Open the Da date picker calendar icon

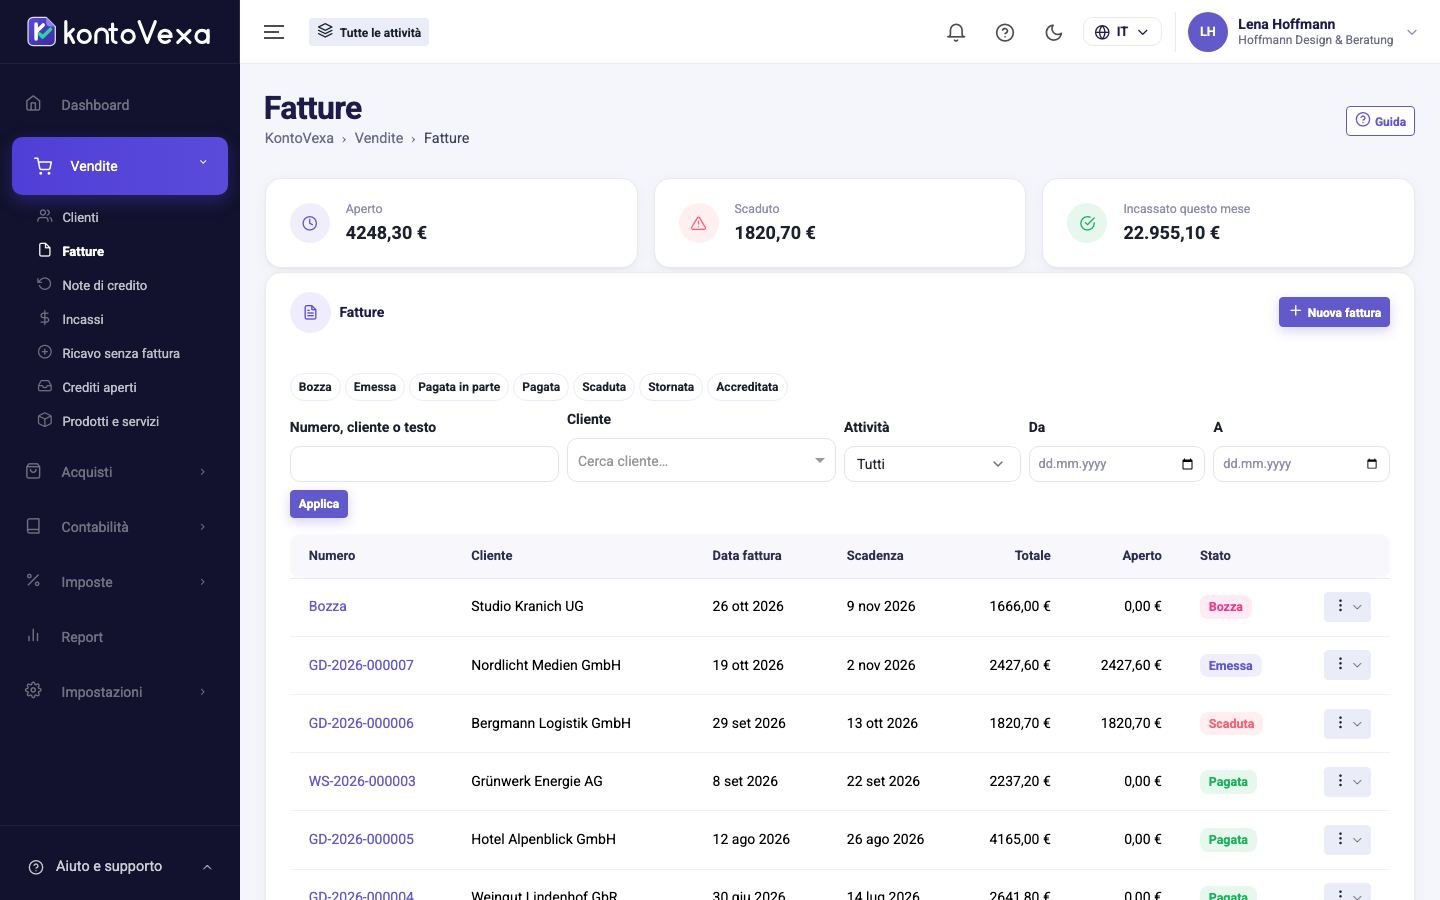[x=1187, y=464]
